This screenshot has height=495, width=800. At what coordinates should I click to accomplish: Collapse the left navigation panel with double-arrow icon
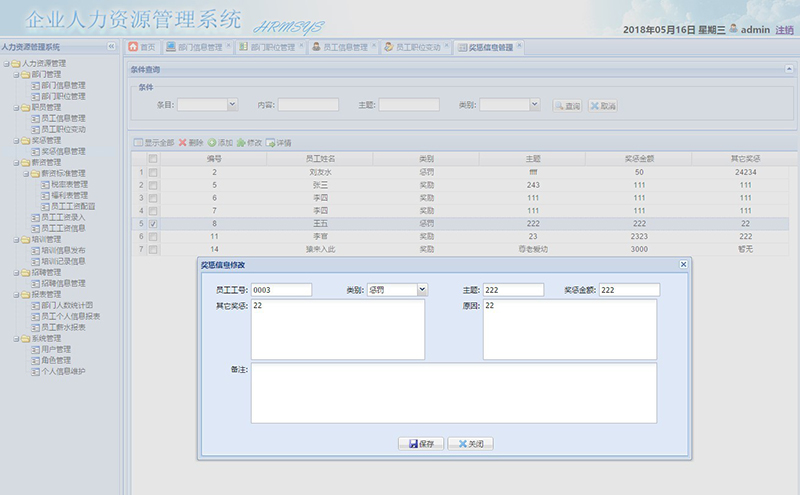[x=111, y=47]
